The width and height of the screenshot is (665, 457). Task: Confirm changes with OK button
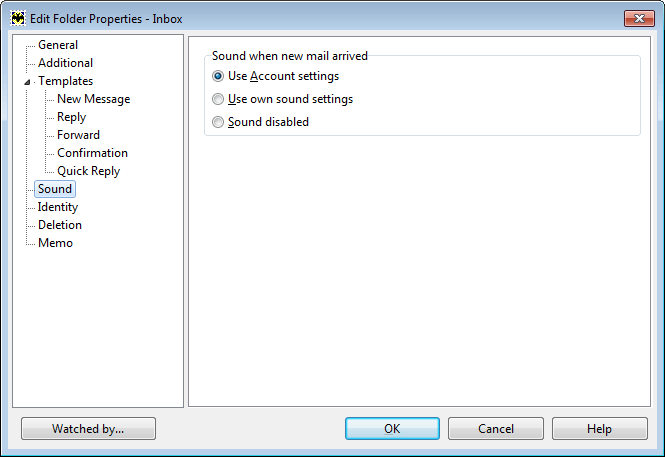392,429
